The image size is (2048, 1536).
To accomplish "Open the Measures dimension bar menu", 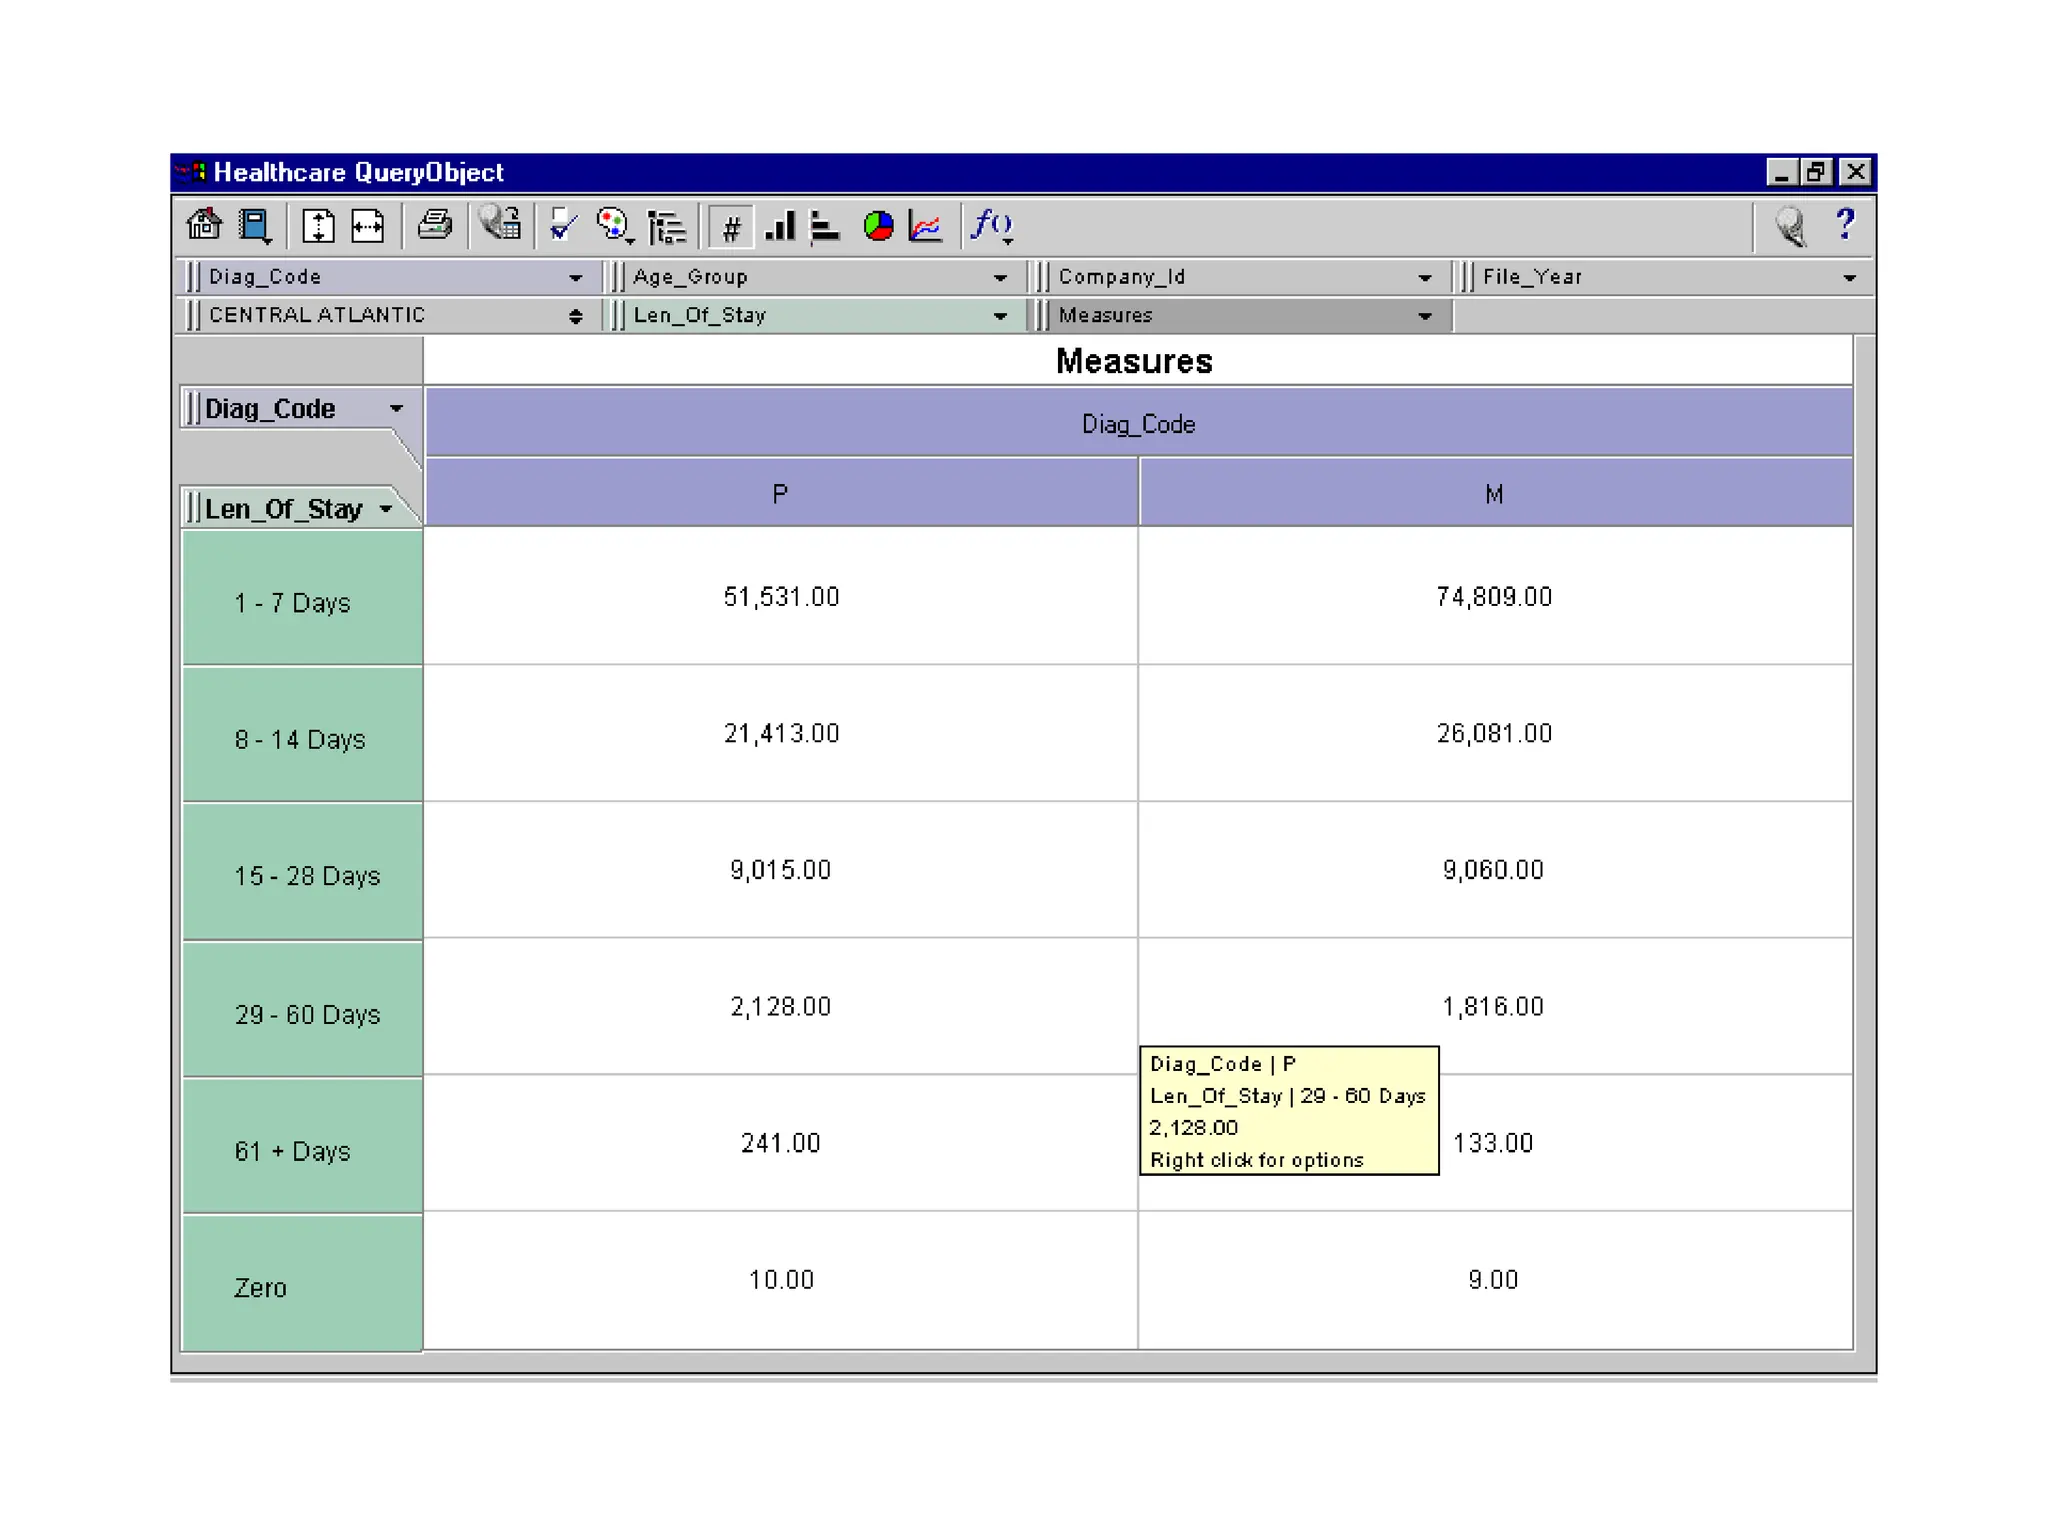I will (x=1424, y=316).
